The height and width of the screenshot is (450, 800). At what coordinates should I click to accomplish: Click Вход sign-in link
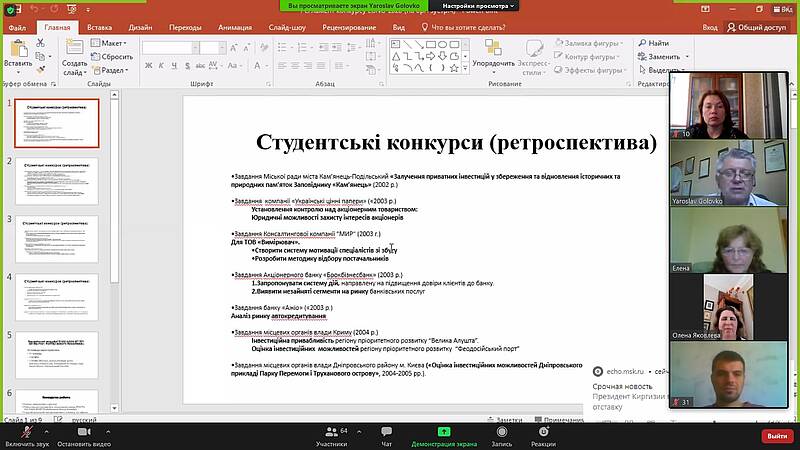pyautogui.click(x=710, y=28)
